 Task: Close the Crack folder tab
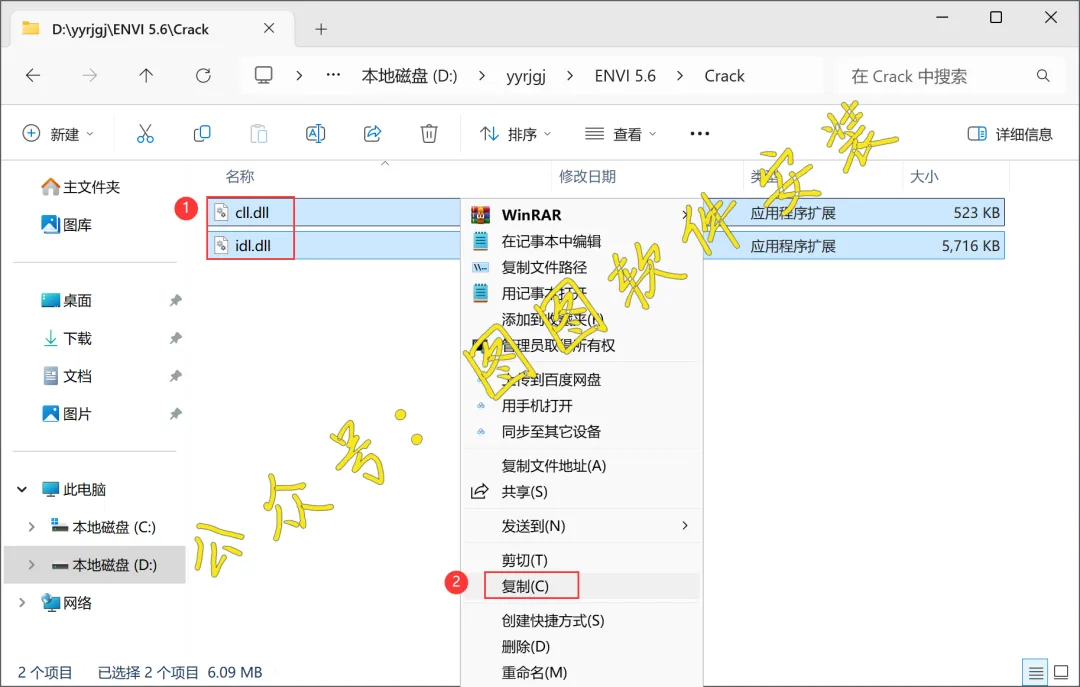(269, 28)
